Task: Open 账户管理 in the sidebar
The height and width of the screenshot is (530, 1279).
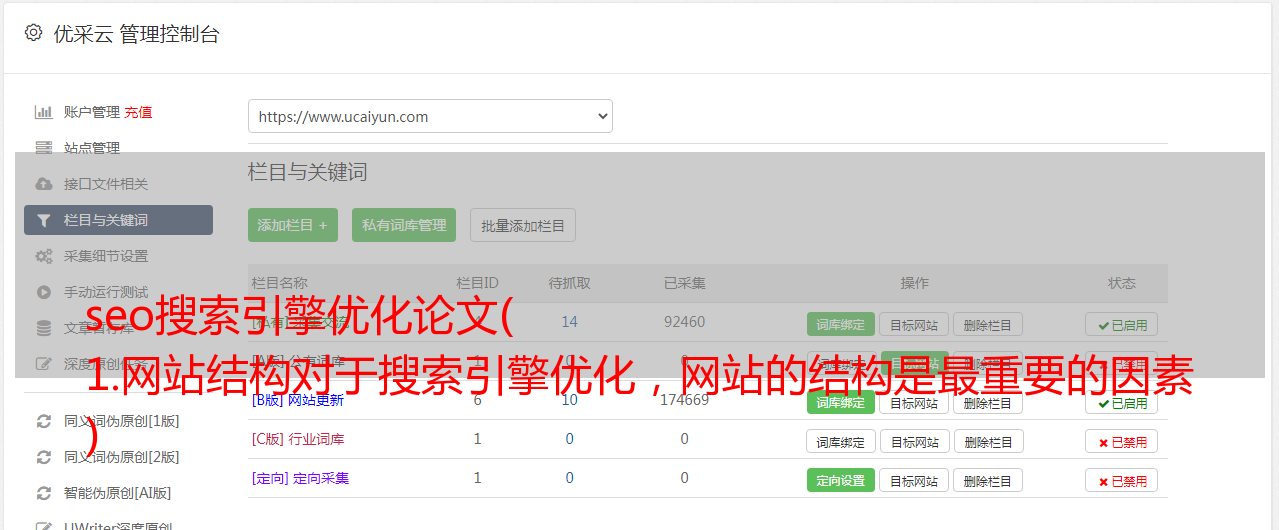Action: pyautogui.click(x=92, y=112)
